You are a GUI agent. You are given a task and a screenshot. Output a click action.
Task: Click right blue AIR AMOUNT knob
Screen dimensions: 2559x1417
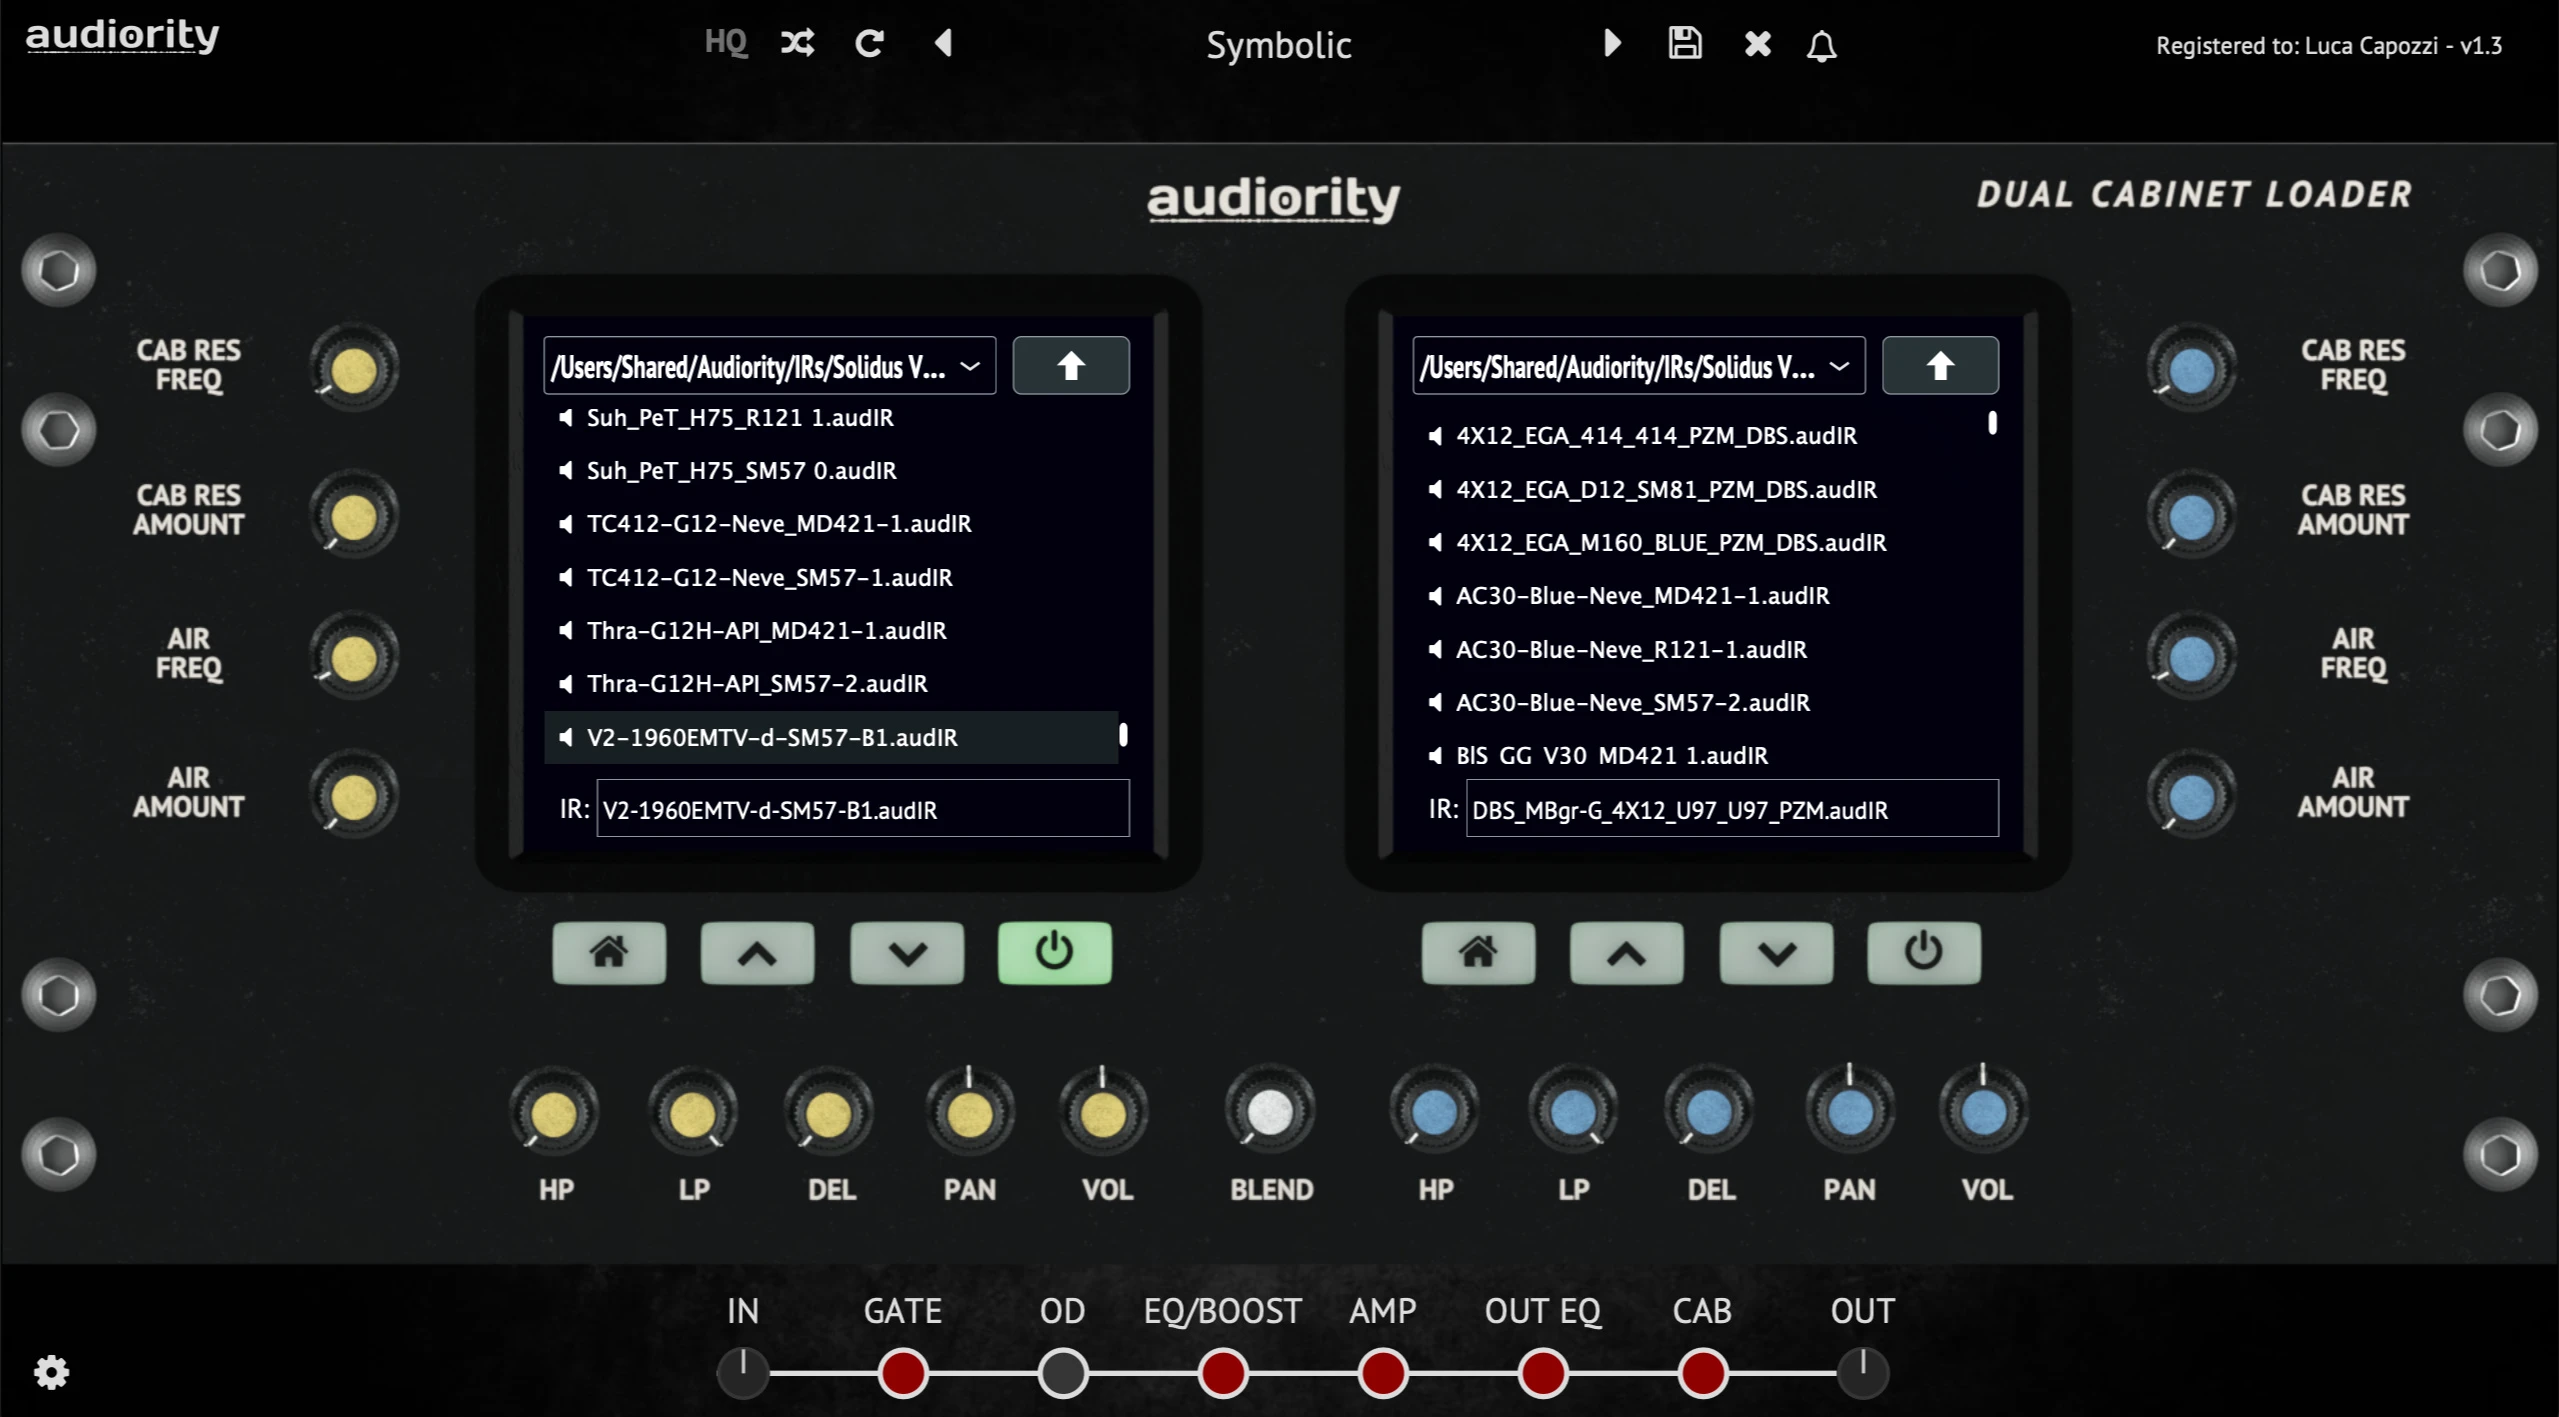pos(2192,797)
